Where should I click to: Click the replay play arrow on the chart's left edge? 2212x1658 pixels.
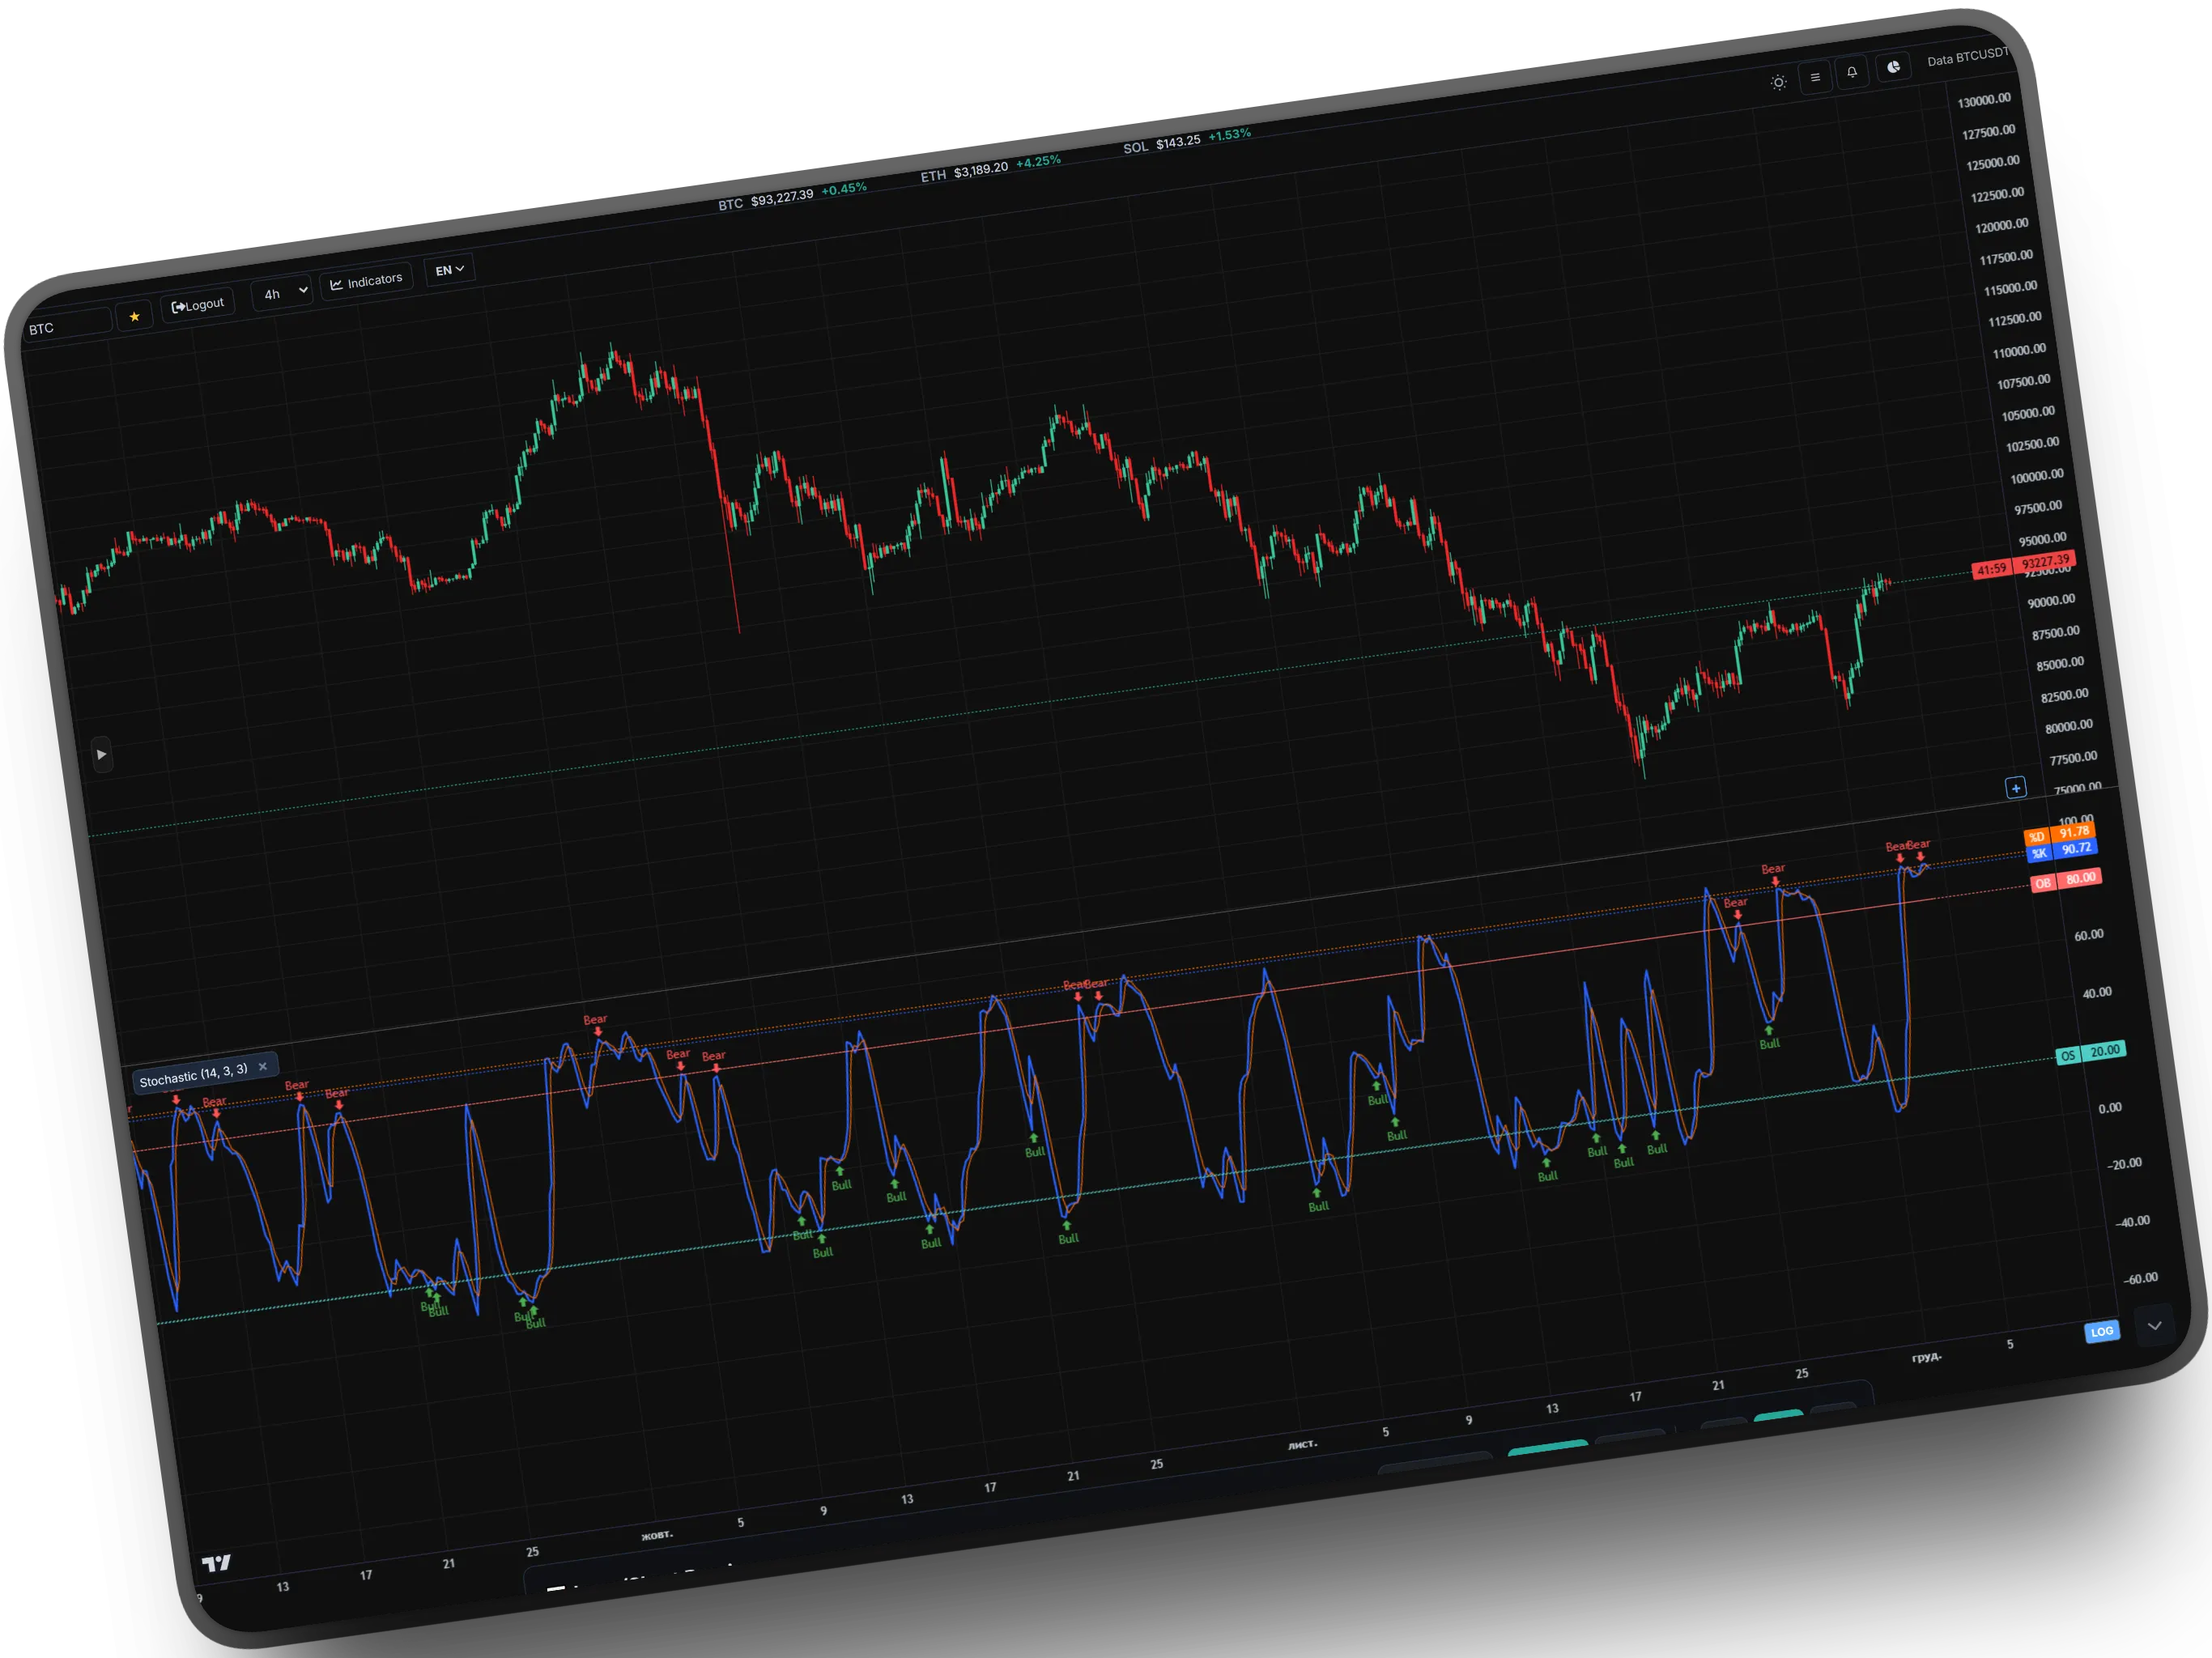click(x=102, y=756)
